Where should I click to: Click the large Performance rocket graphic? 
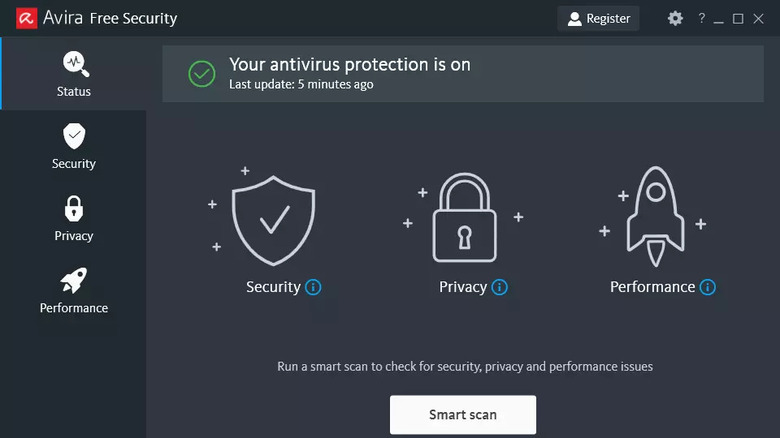tap(655, 217)
